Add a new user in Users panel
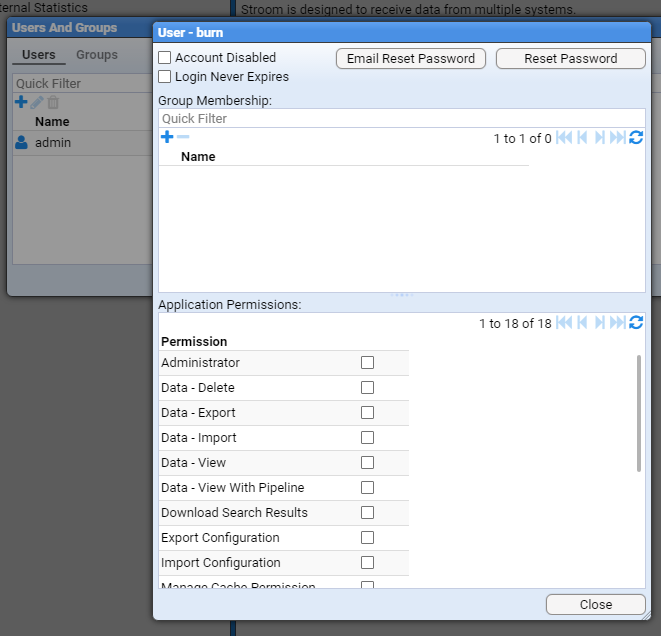The width and height of the screenshot is (661, 636). (x=21, y=102)
